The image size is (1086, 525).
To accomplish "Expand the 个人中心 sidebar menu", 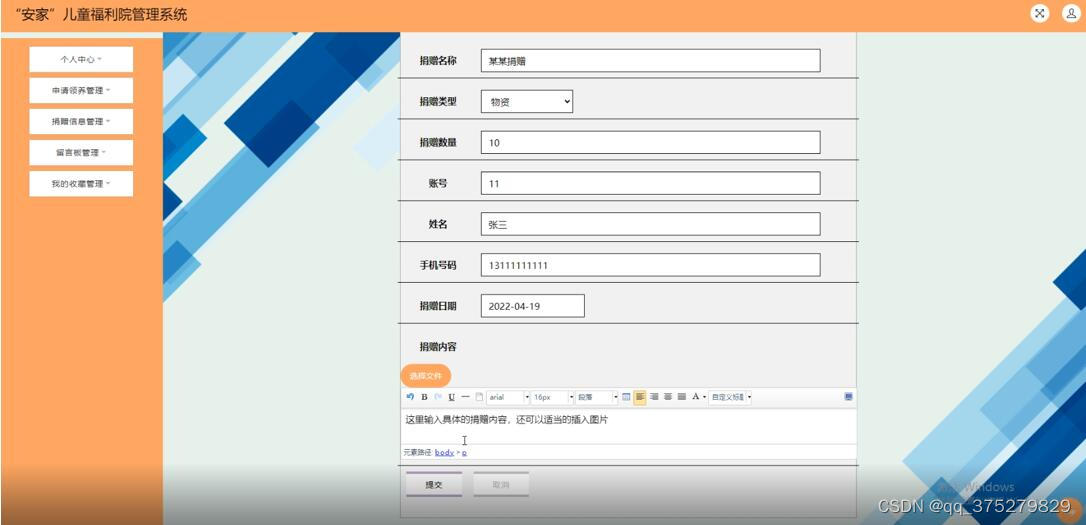I will pos(81,60).
